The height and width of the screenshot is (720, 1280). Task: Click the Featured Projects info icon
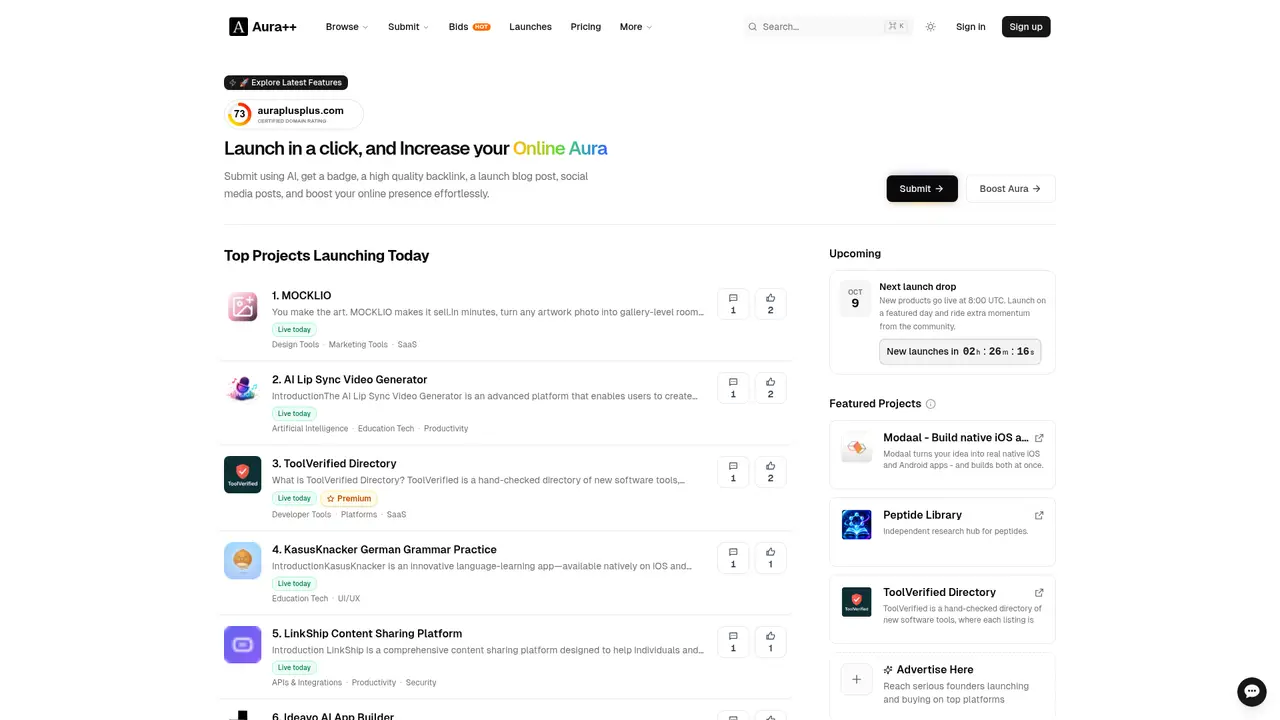pos(931,404)
